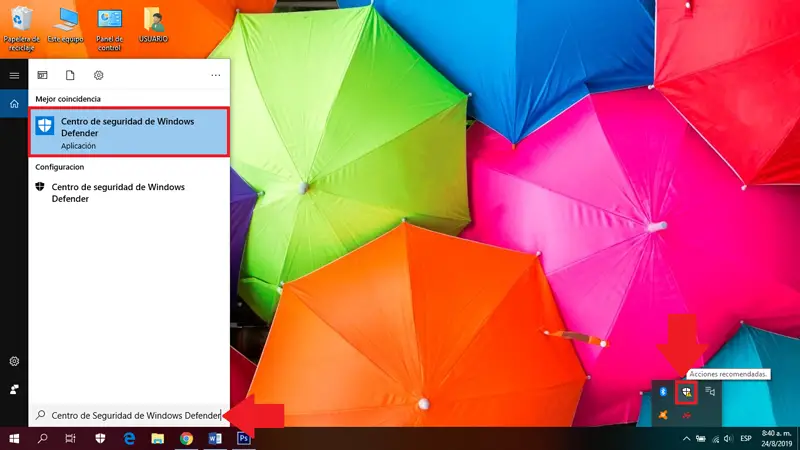Open search settings gear in left sidebar
This screenshot has width=800, height=450.
click(x=14, y=361)
